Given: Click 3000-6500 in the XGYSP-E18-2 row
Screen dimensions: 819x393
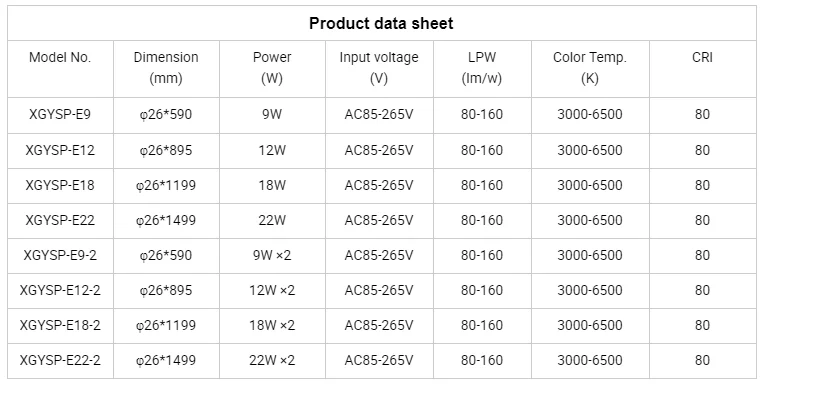Looking at the screenshot, I should tap(590, 326).
